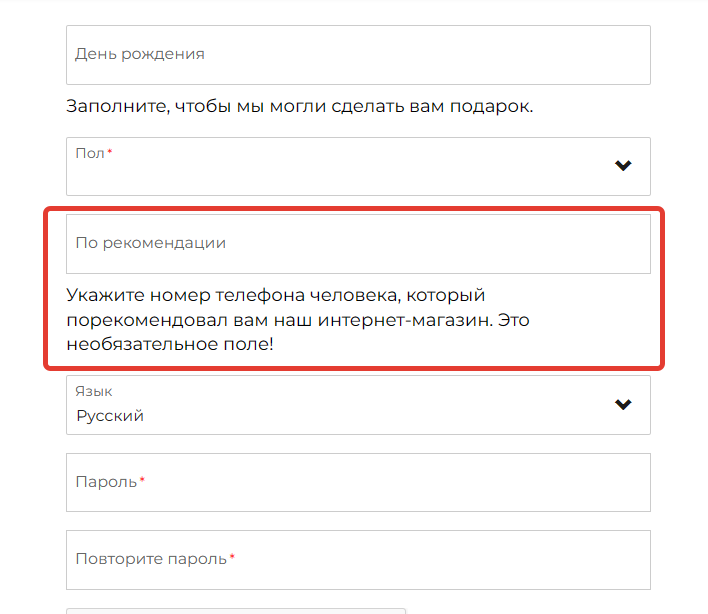This screenshot has width=708, height=614.
Task: Click the Повторите пароль placeholder label
Action: (x=151, y=559)
